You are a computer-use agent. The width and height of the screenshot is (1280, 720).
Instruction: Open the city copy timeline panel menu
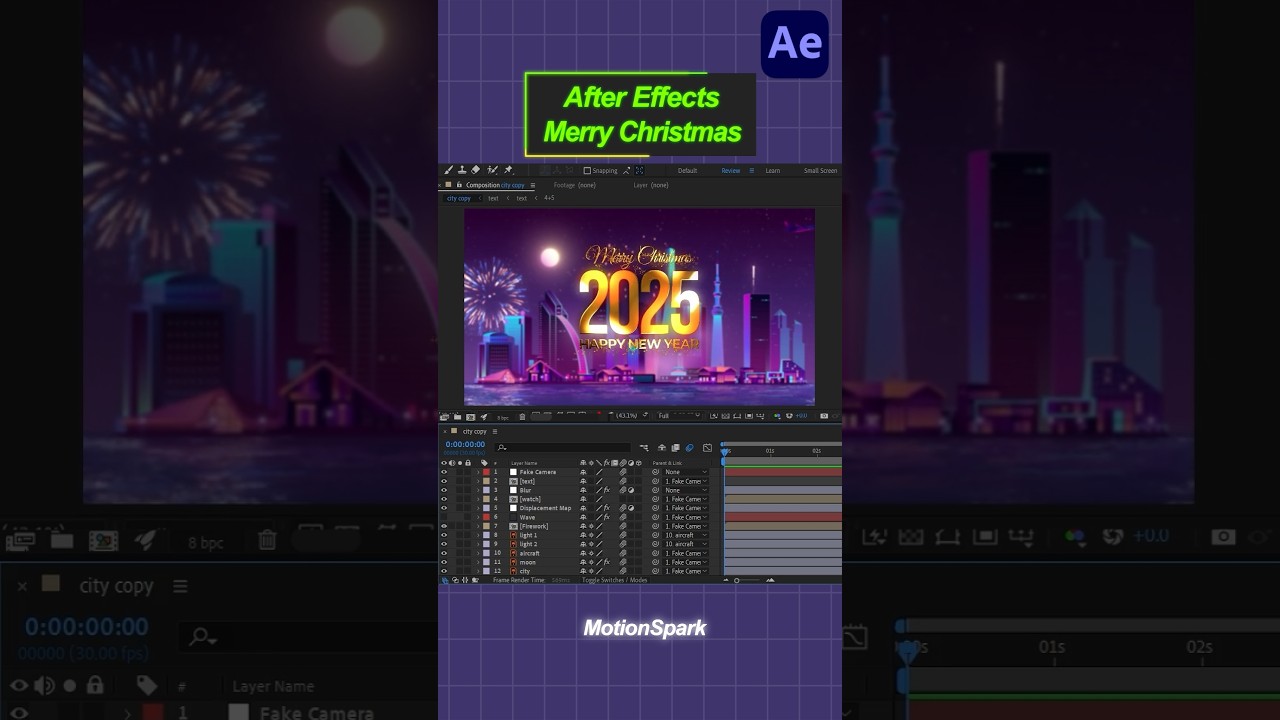[x=495, y=431]
